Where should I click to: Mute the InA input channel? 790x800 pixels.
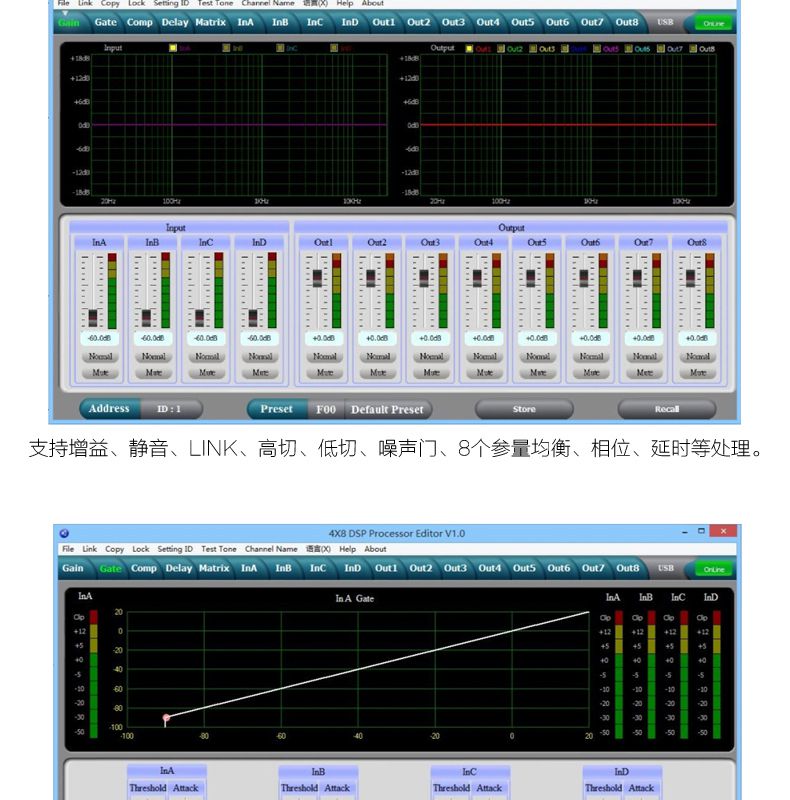[100, 372]
